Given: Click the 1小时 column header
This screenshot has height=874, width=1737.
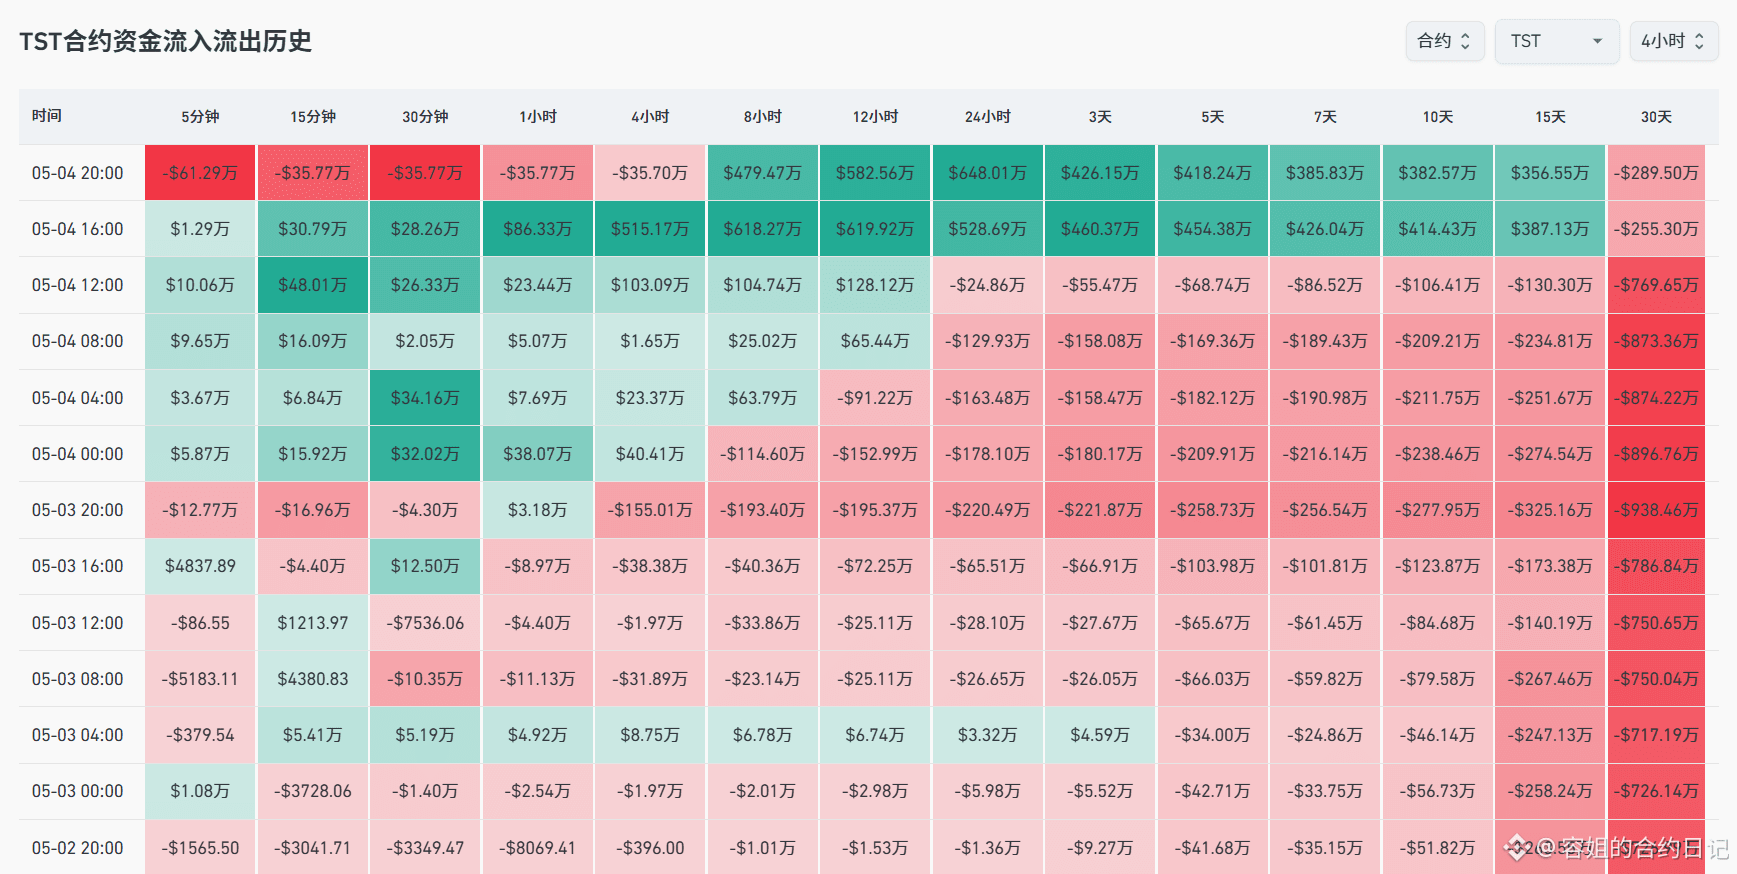Looking at the screenshot, I should [538, 117].
